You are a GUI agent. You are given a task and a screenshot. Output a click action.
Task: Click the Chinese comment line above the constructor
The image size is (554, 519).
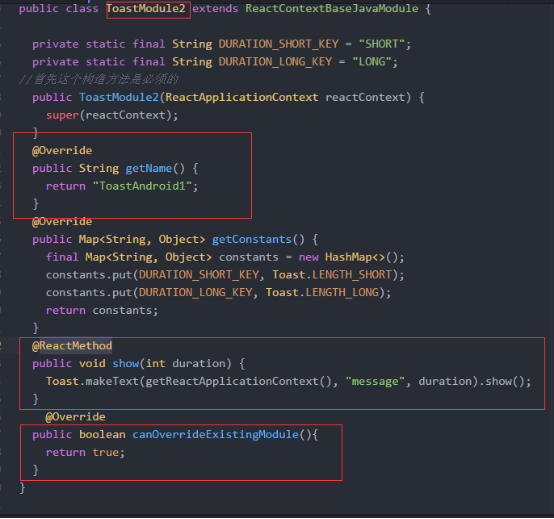click(x=99, y=79)
